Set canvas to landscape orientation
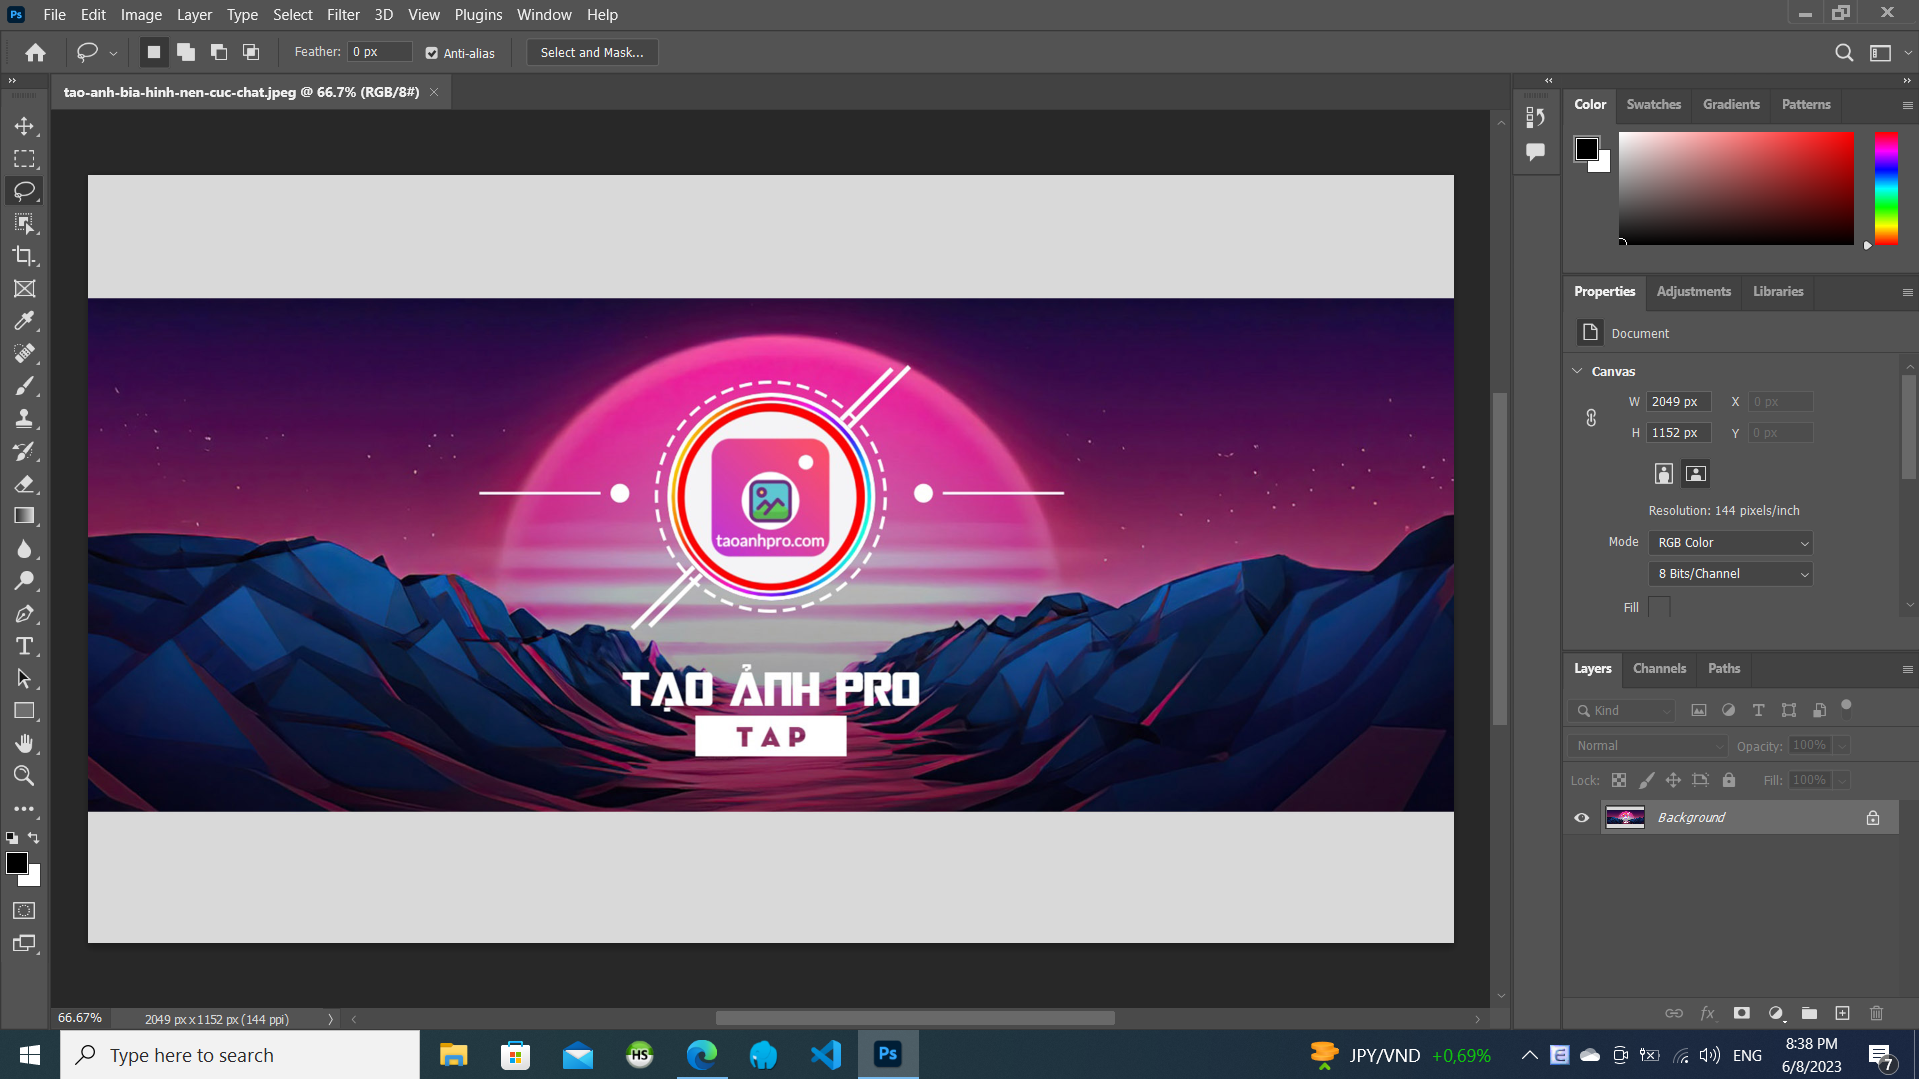 [x=1695, y=474]
